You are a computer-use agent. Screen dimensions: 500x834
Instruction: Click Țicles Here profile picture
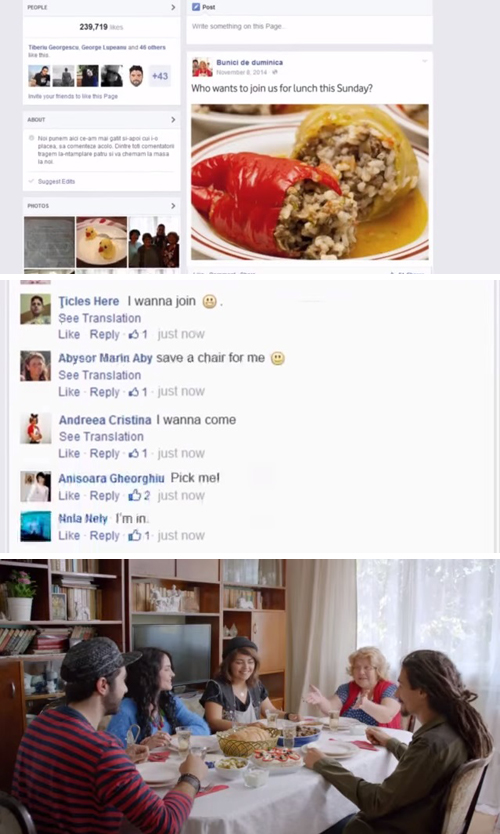click(x=36, y=309)
